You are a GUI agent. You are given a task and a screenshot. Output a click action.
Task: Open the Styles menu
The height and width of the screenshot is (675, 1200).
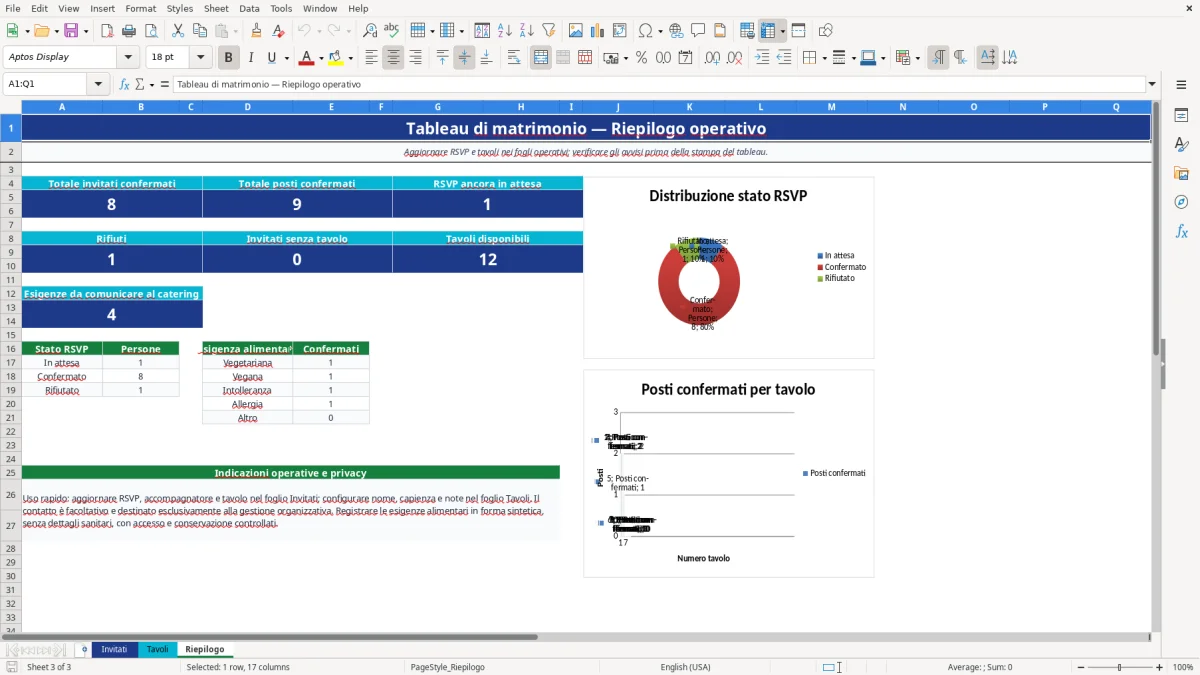pyautogui.click(x=180, y=8)
